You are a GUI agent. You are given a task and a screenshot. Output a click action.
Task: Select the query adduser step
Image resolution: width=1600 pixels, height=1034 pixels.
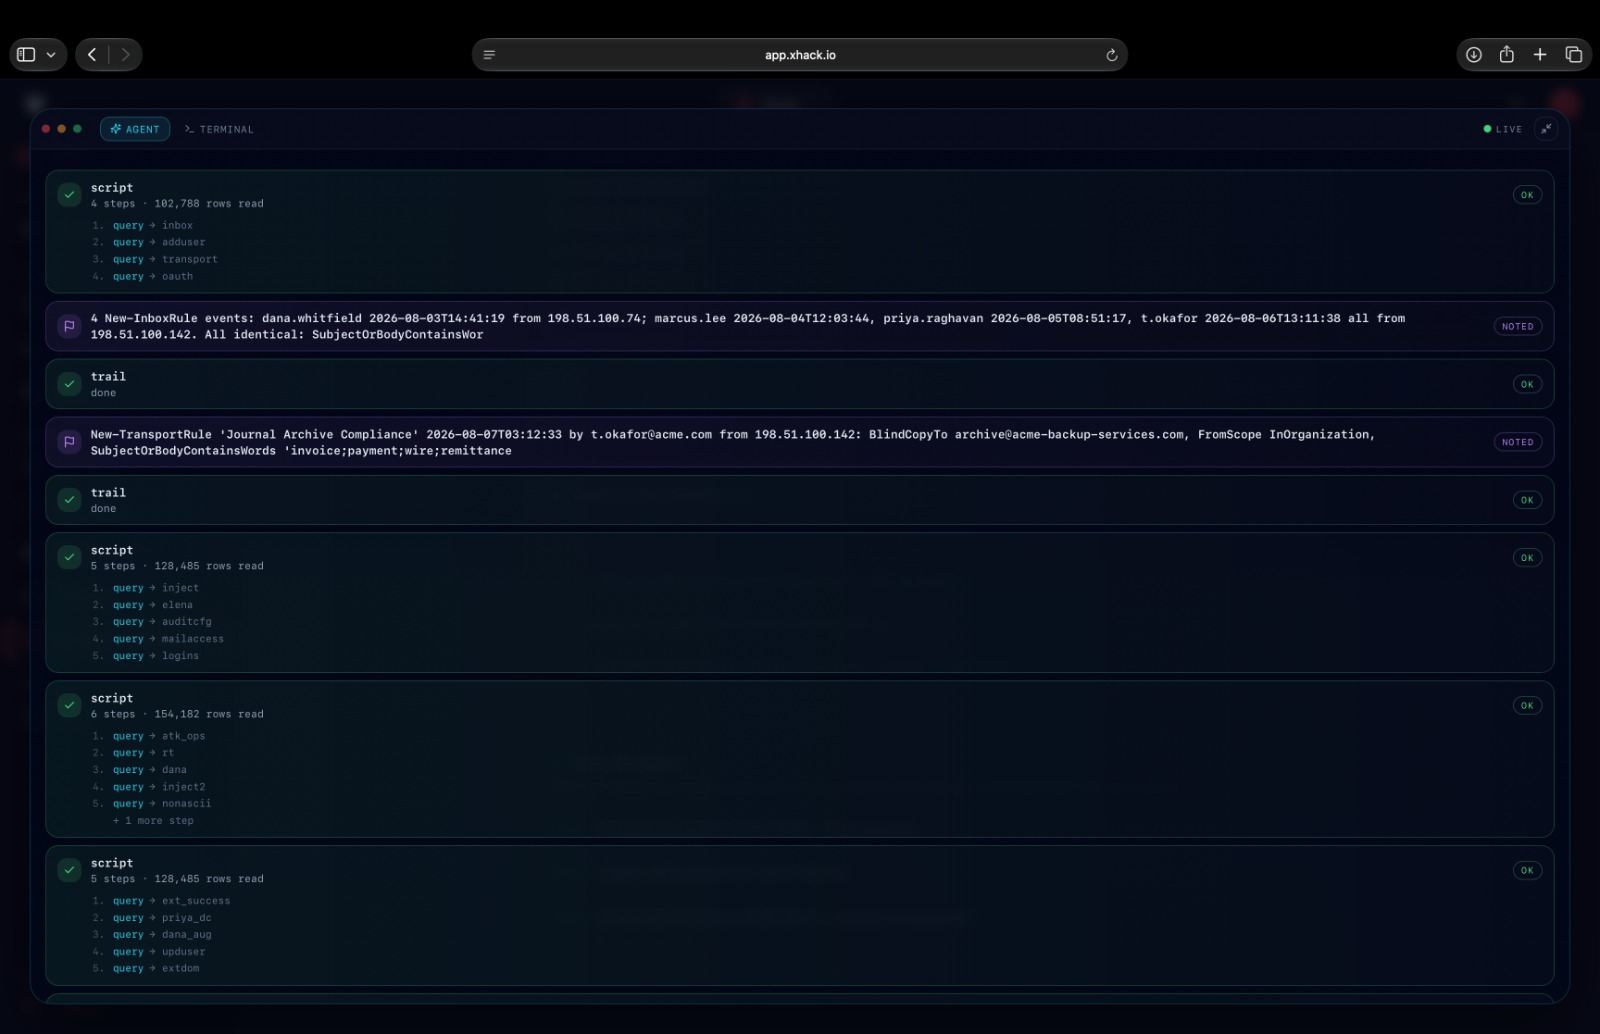pyautogui.click(x=149, y=243)
